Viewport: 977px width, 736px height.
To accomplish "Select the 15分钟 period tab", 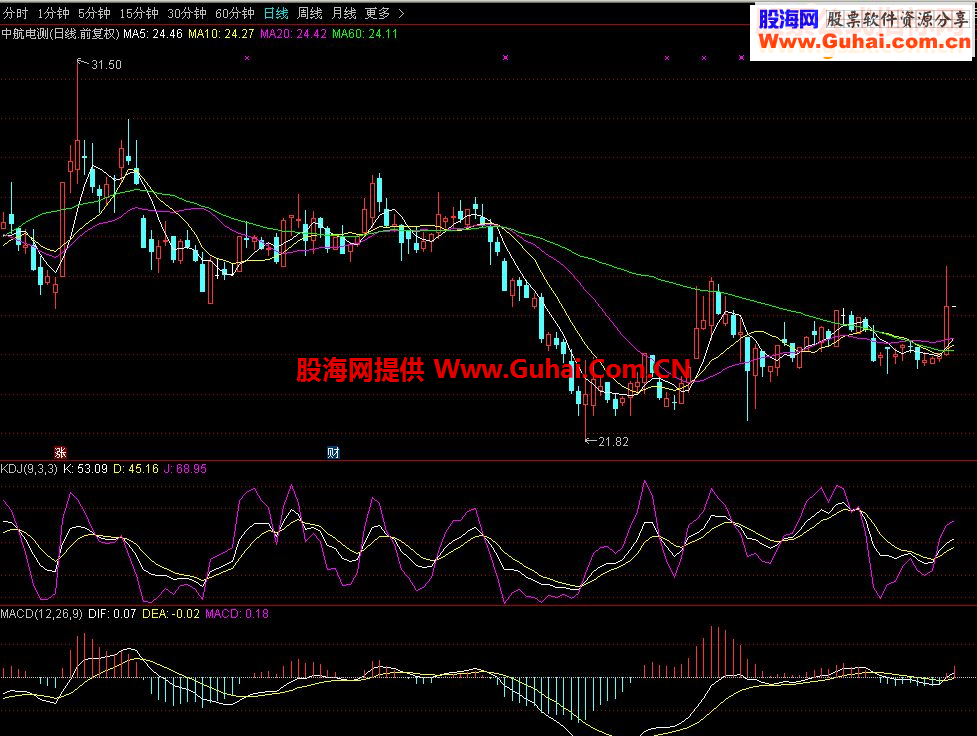I will (139, 13).
